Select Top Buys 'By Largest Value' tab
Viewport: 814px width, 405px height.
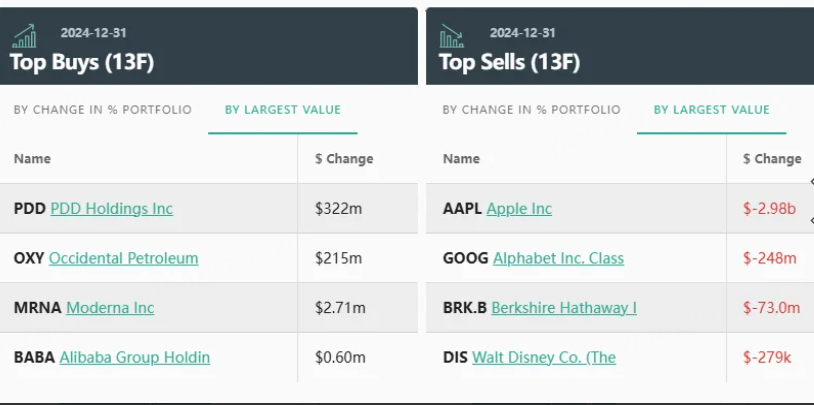(x=283, y=110)
